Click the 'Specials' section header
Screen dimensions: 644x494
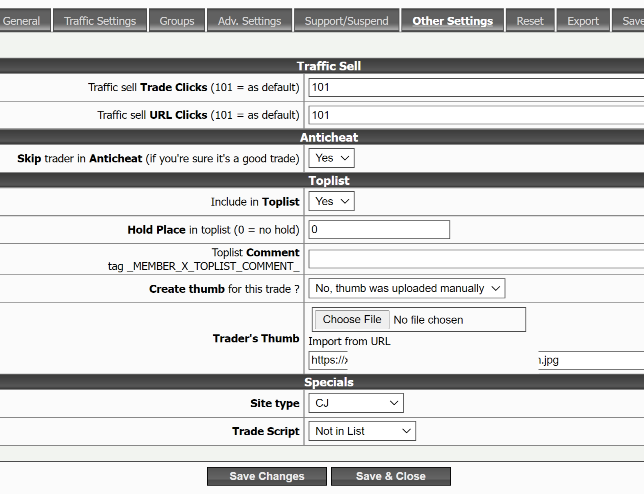point(329,382)
